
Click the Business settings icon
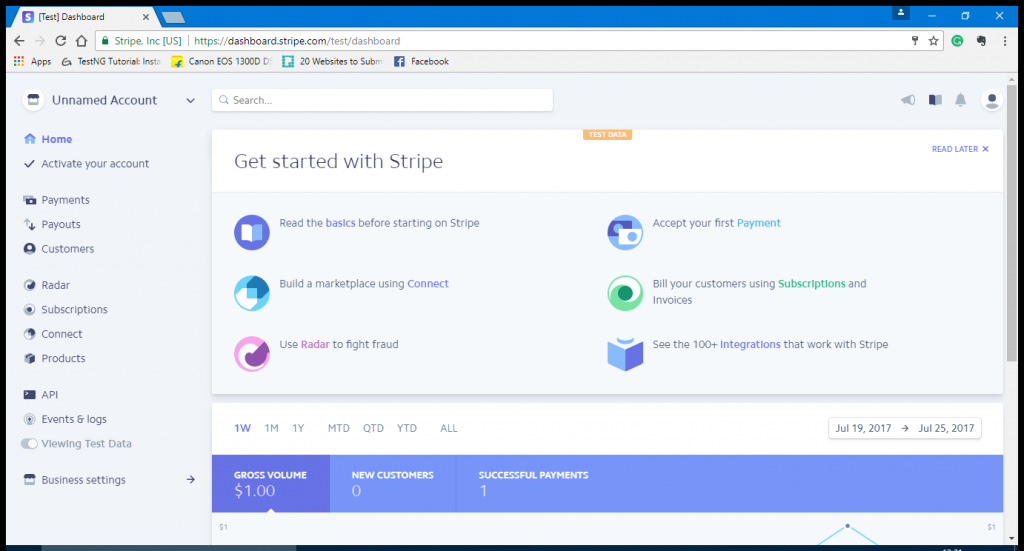pos(29,480)
